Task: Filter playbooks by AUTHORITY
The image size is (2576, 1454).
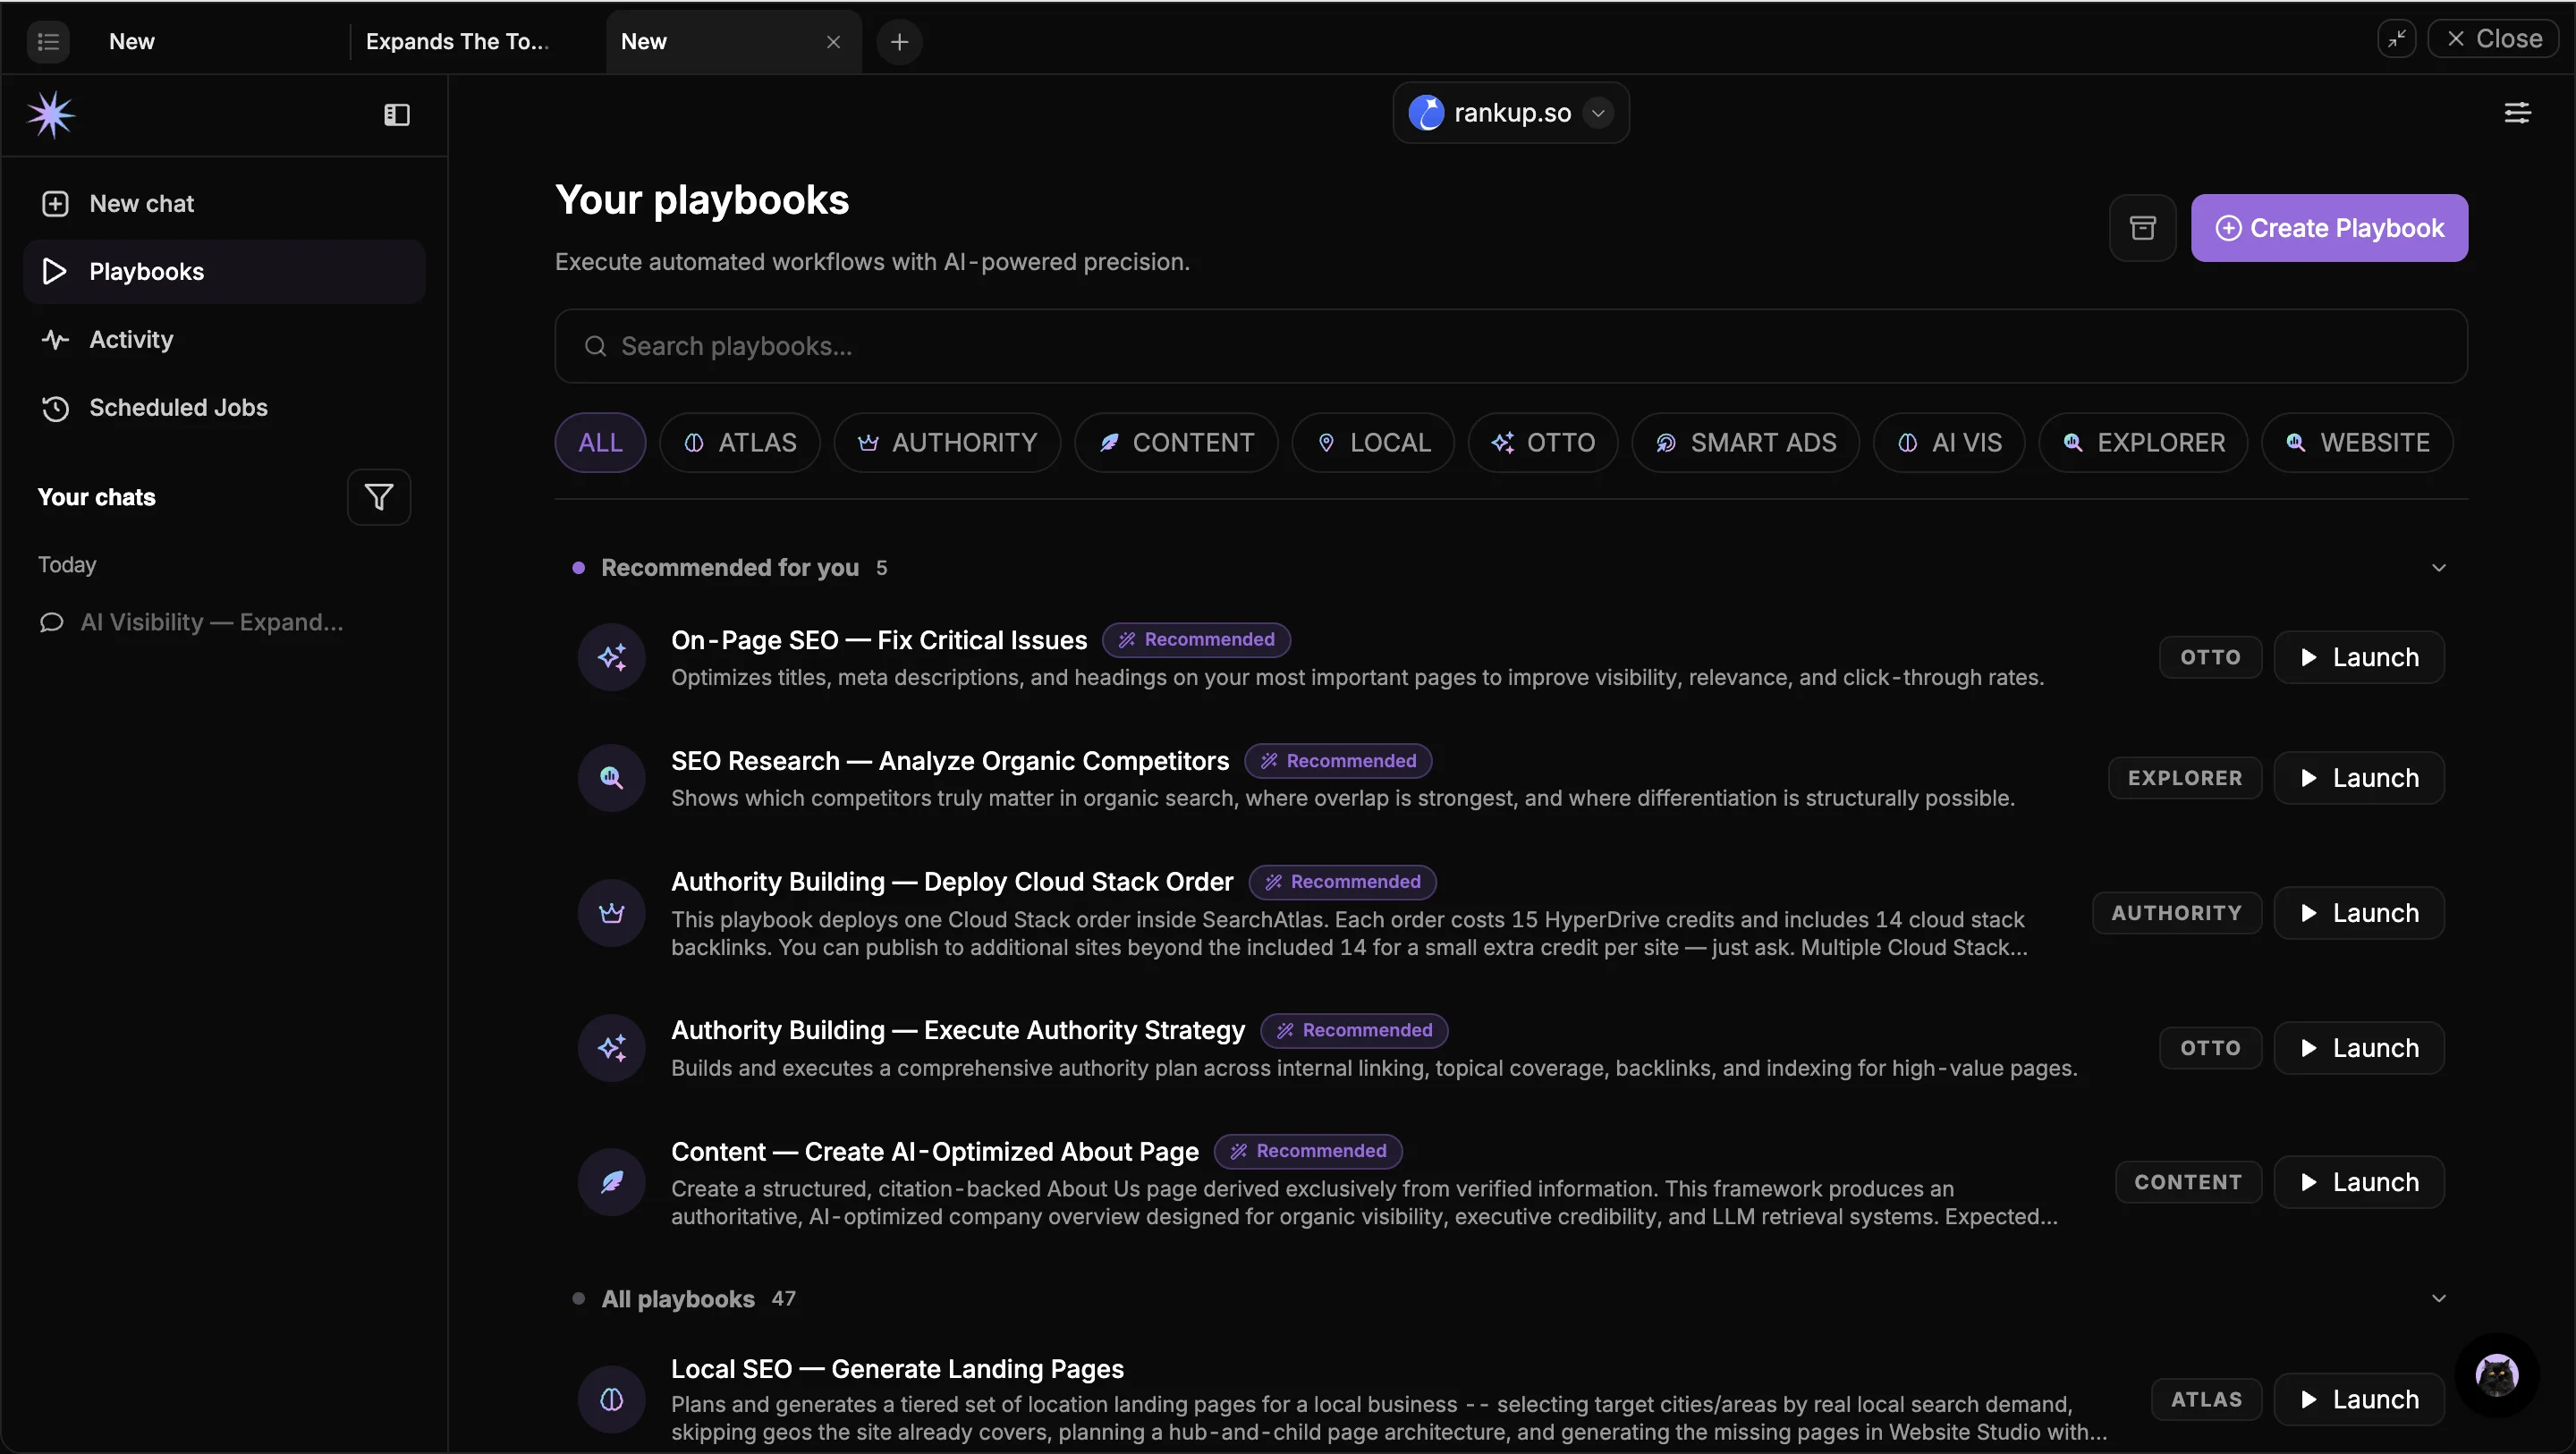Action: tap(947, 443)
